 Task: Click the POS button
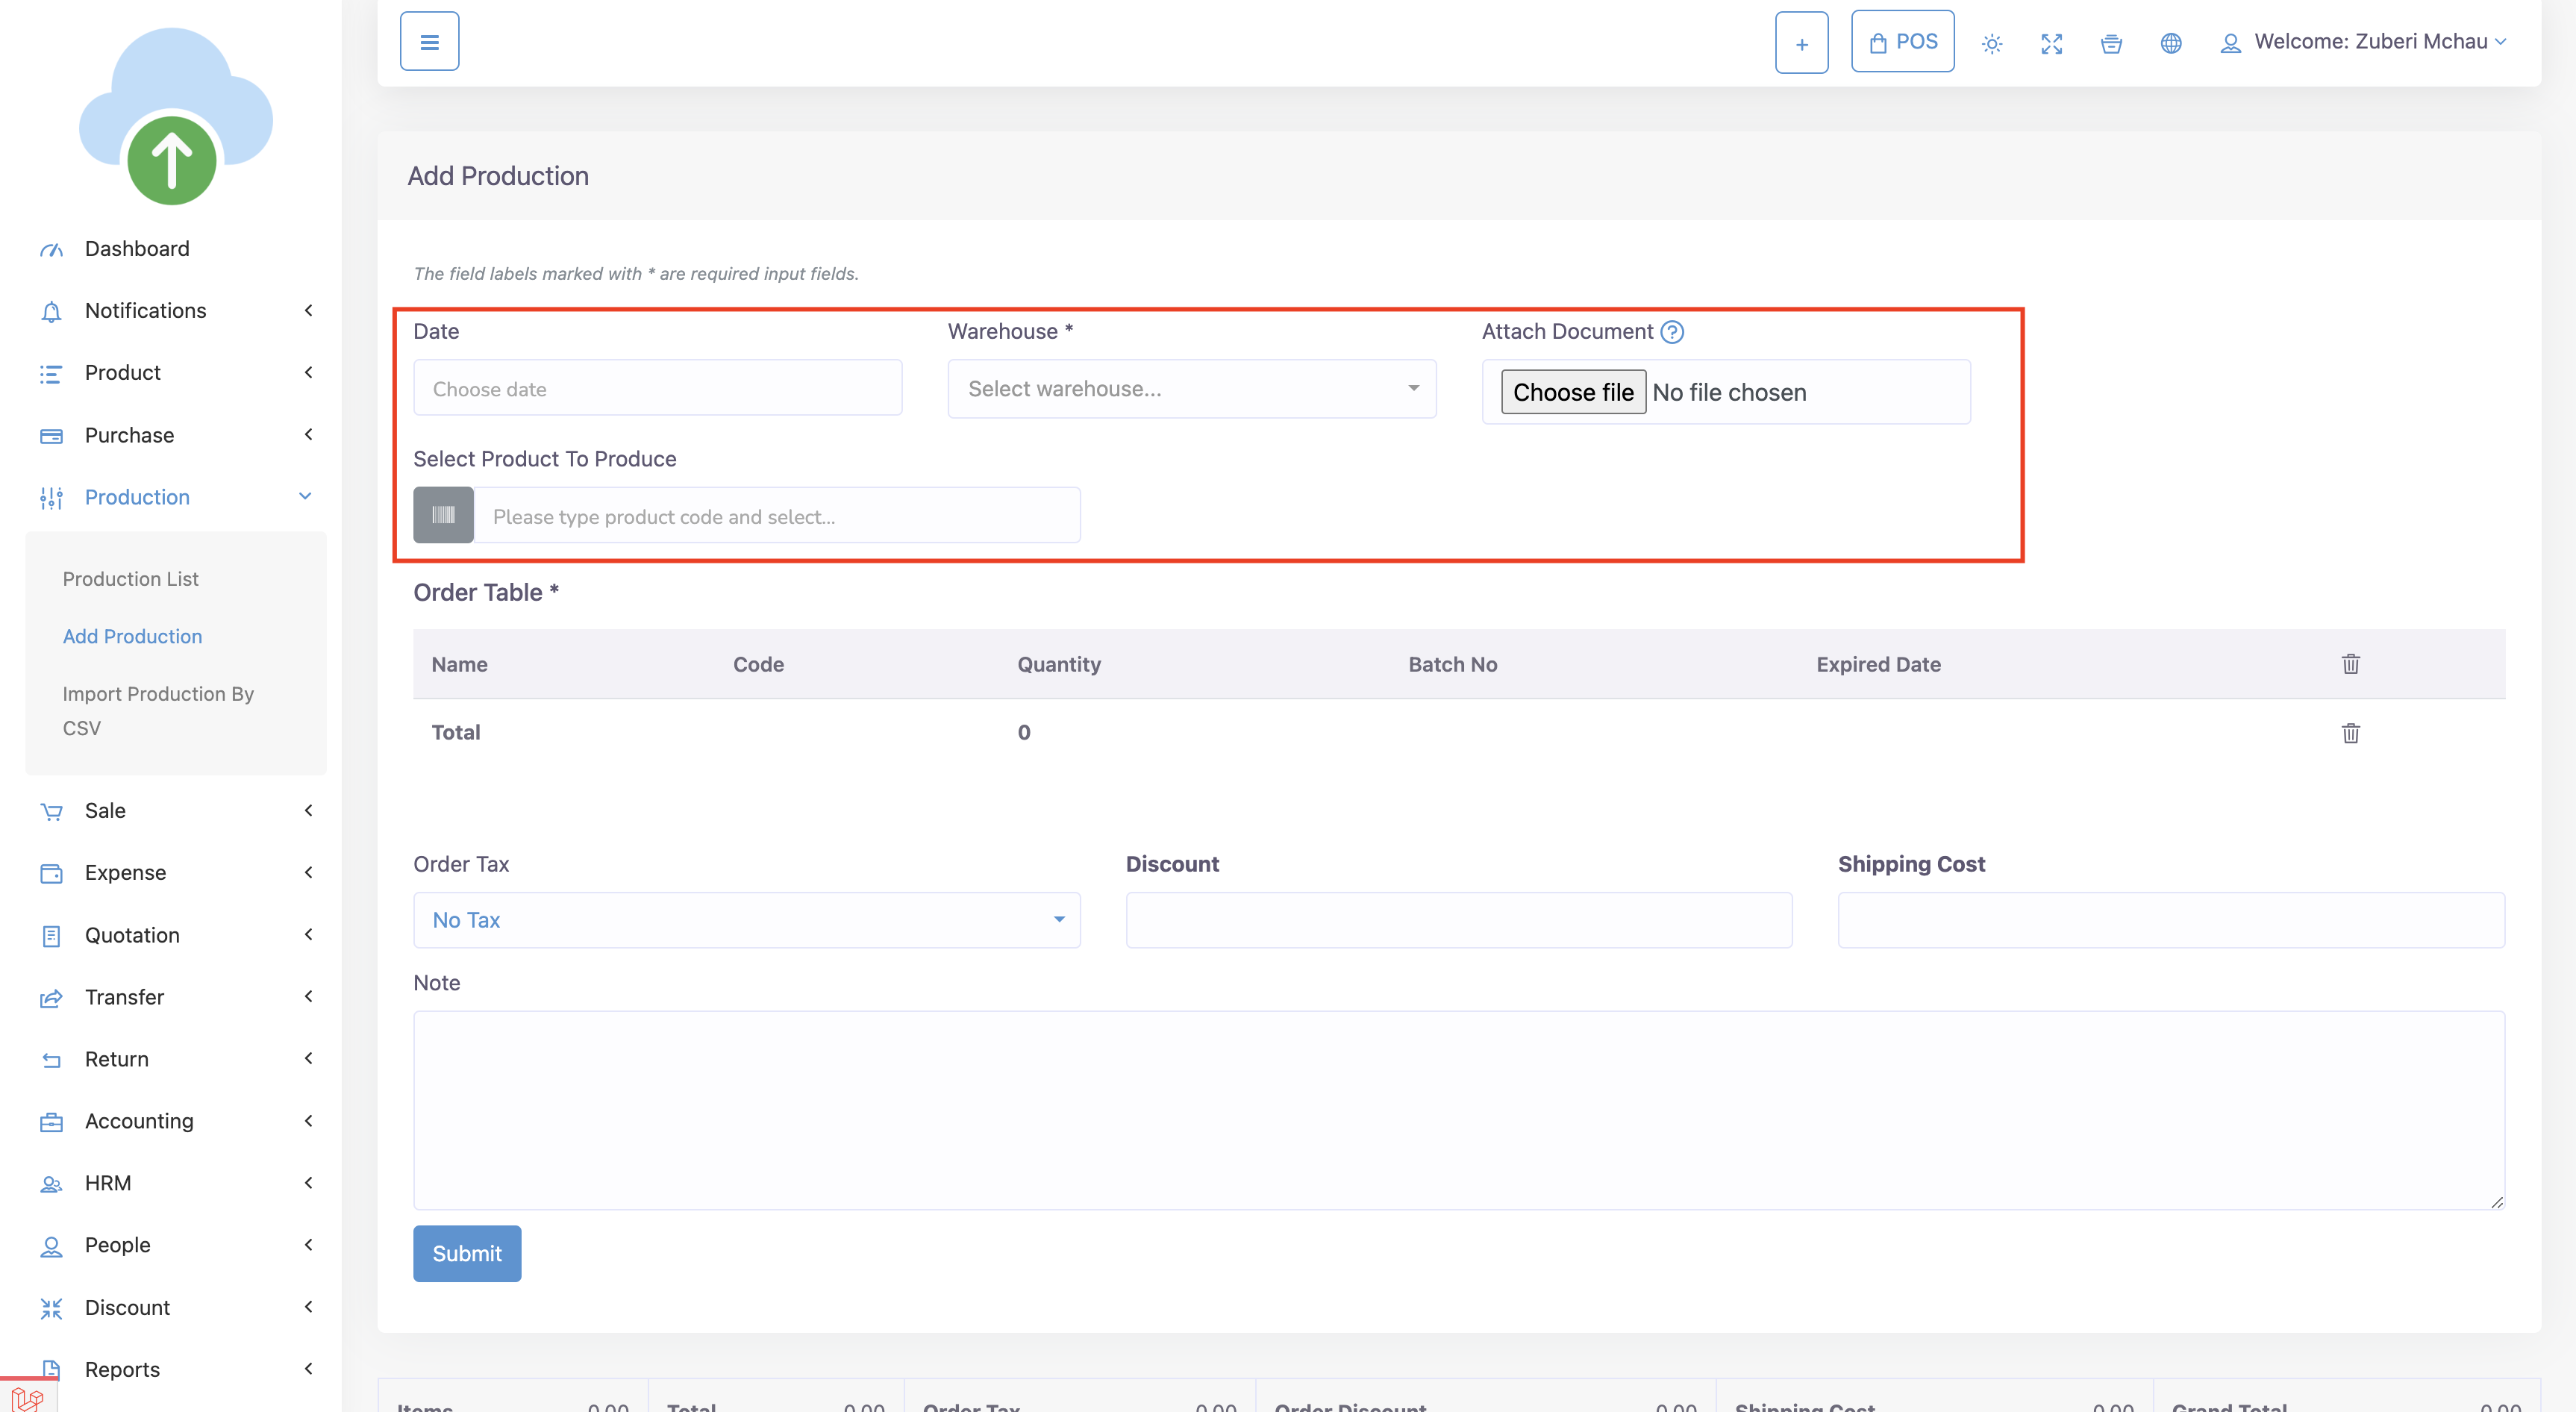(x=1902, y=42)
